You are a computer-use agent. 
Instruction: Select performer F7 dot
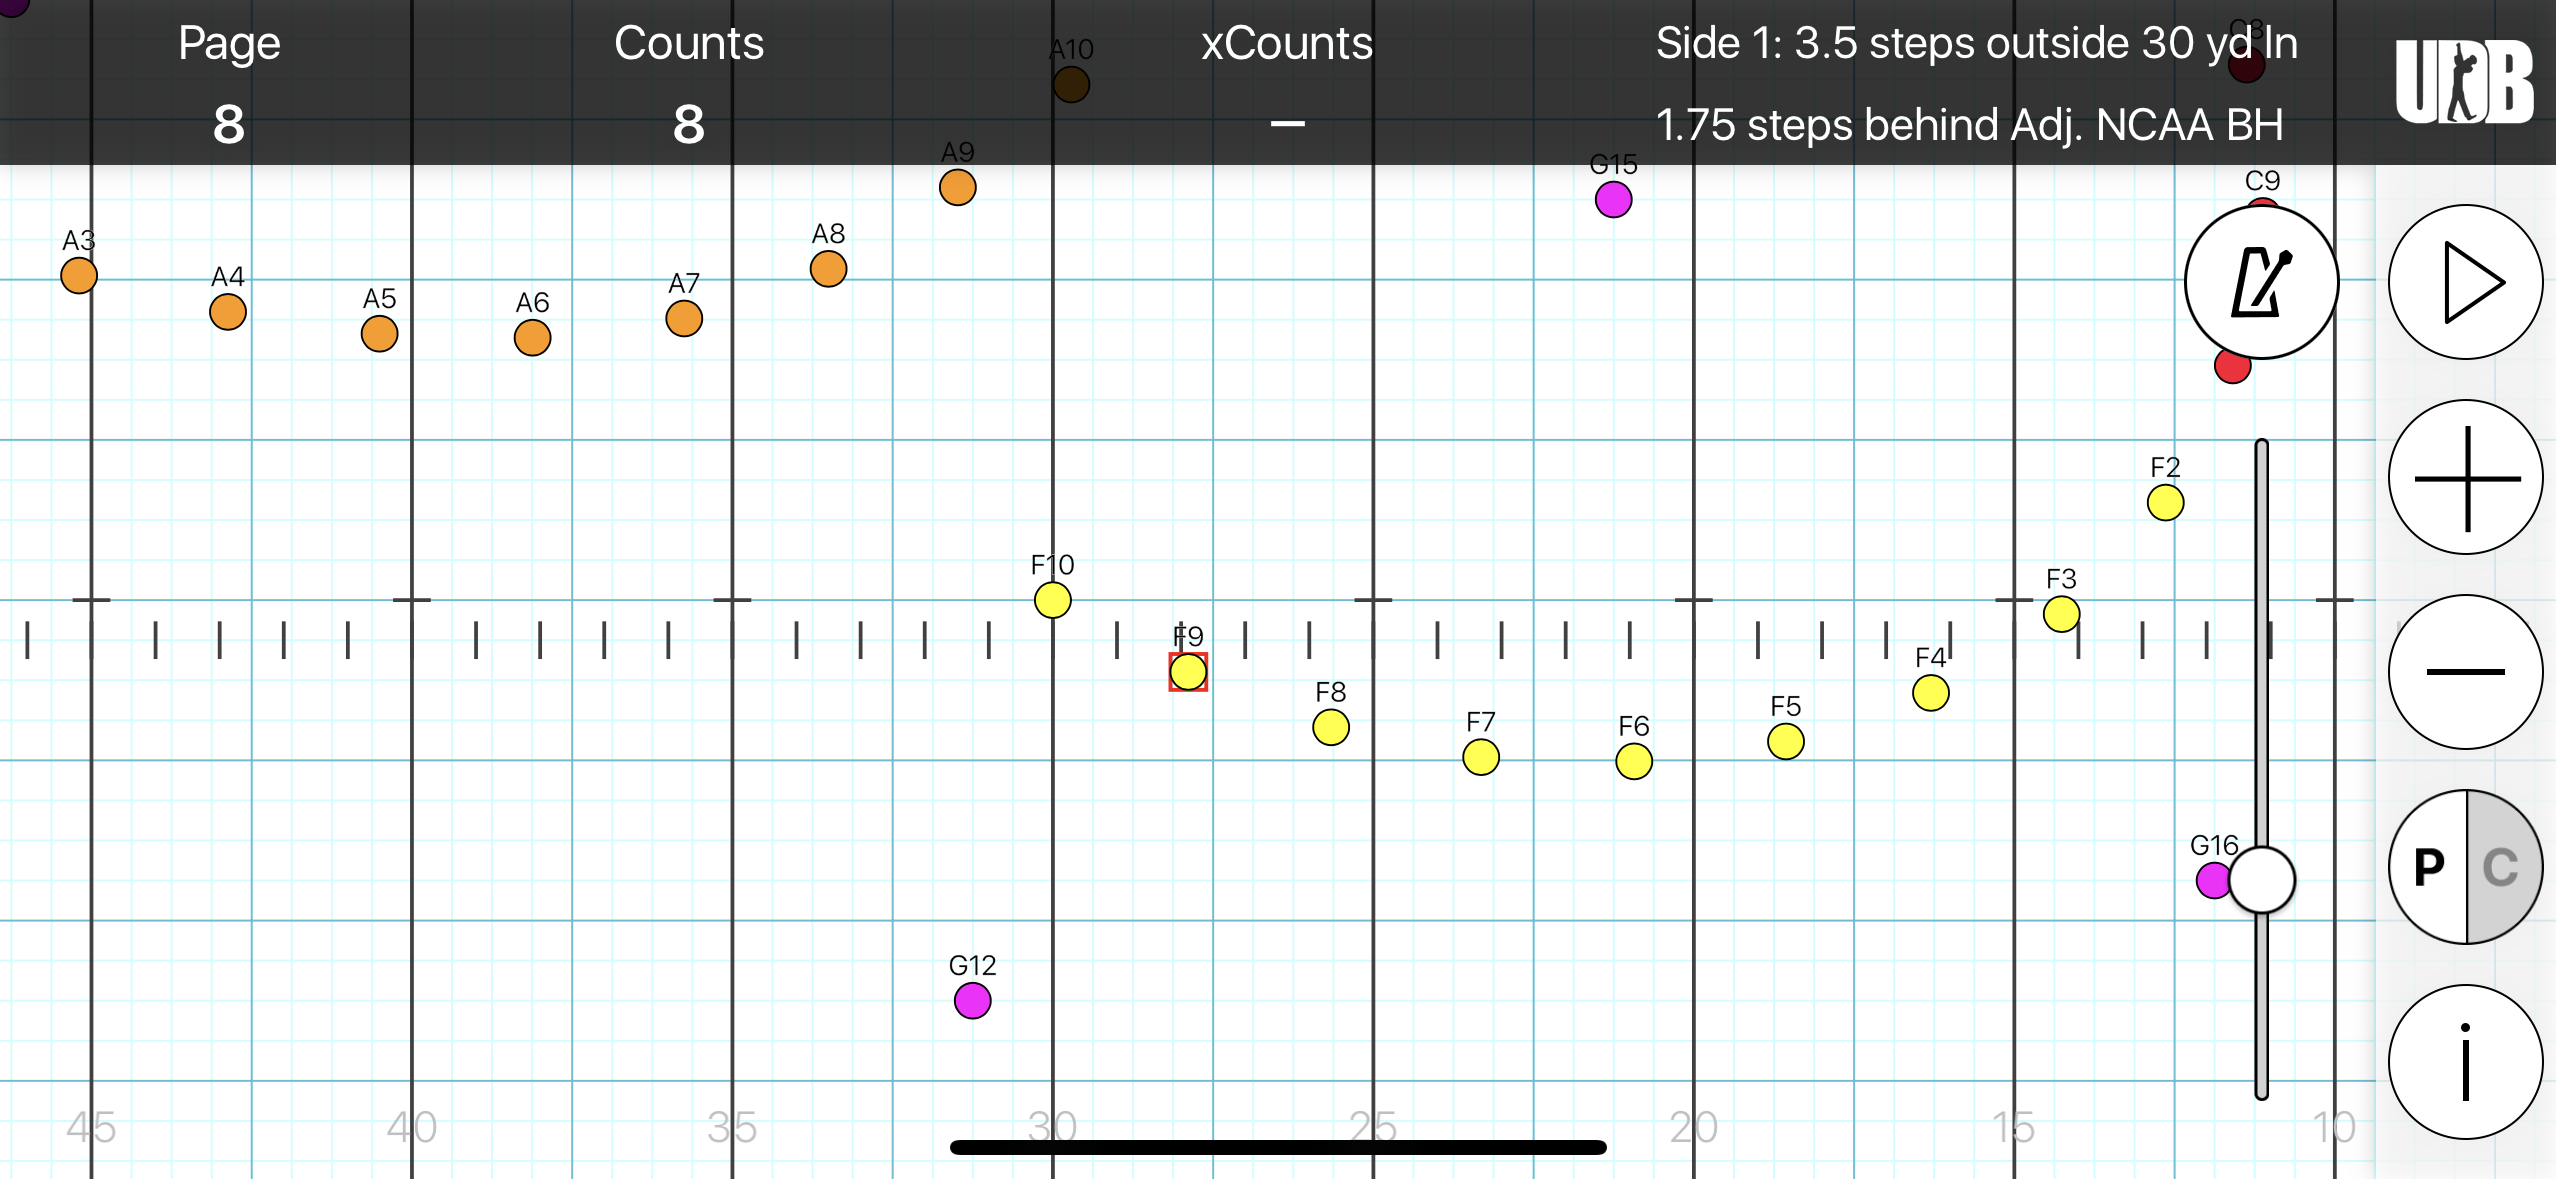(x=1481, y=757)
